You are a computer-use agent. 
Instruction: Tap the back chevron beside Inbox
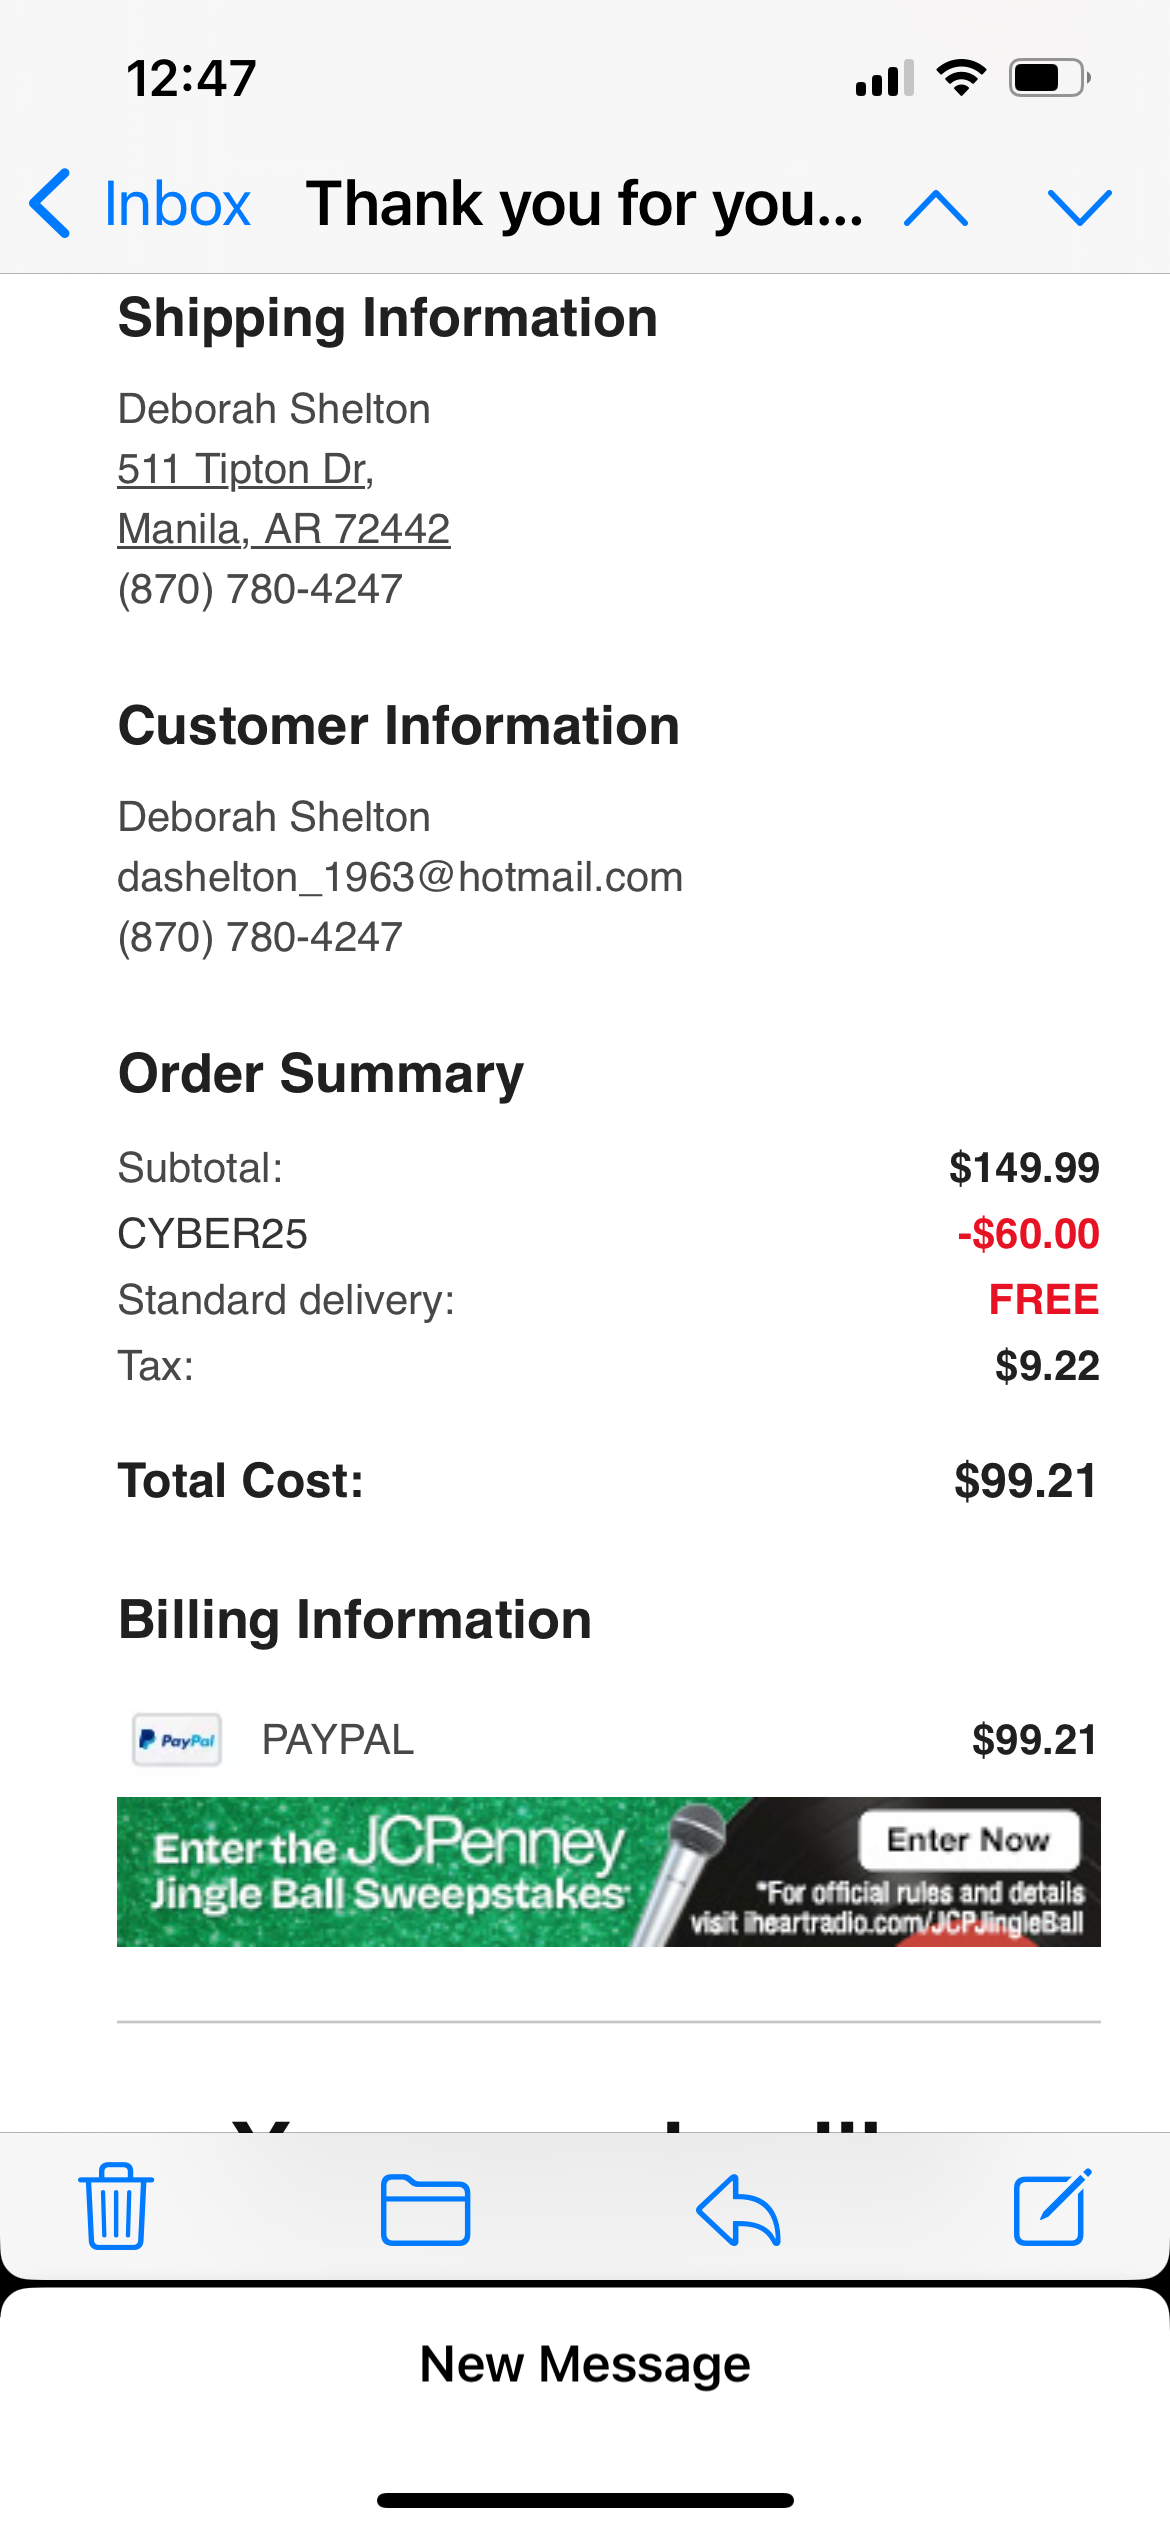point(50,203)
